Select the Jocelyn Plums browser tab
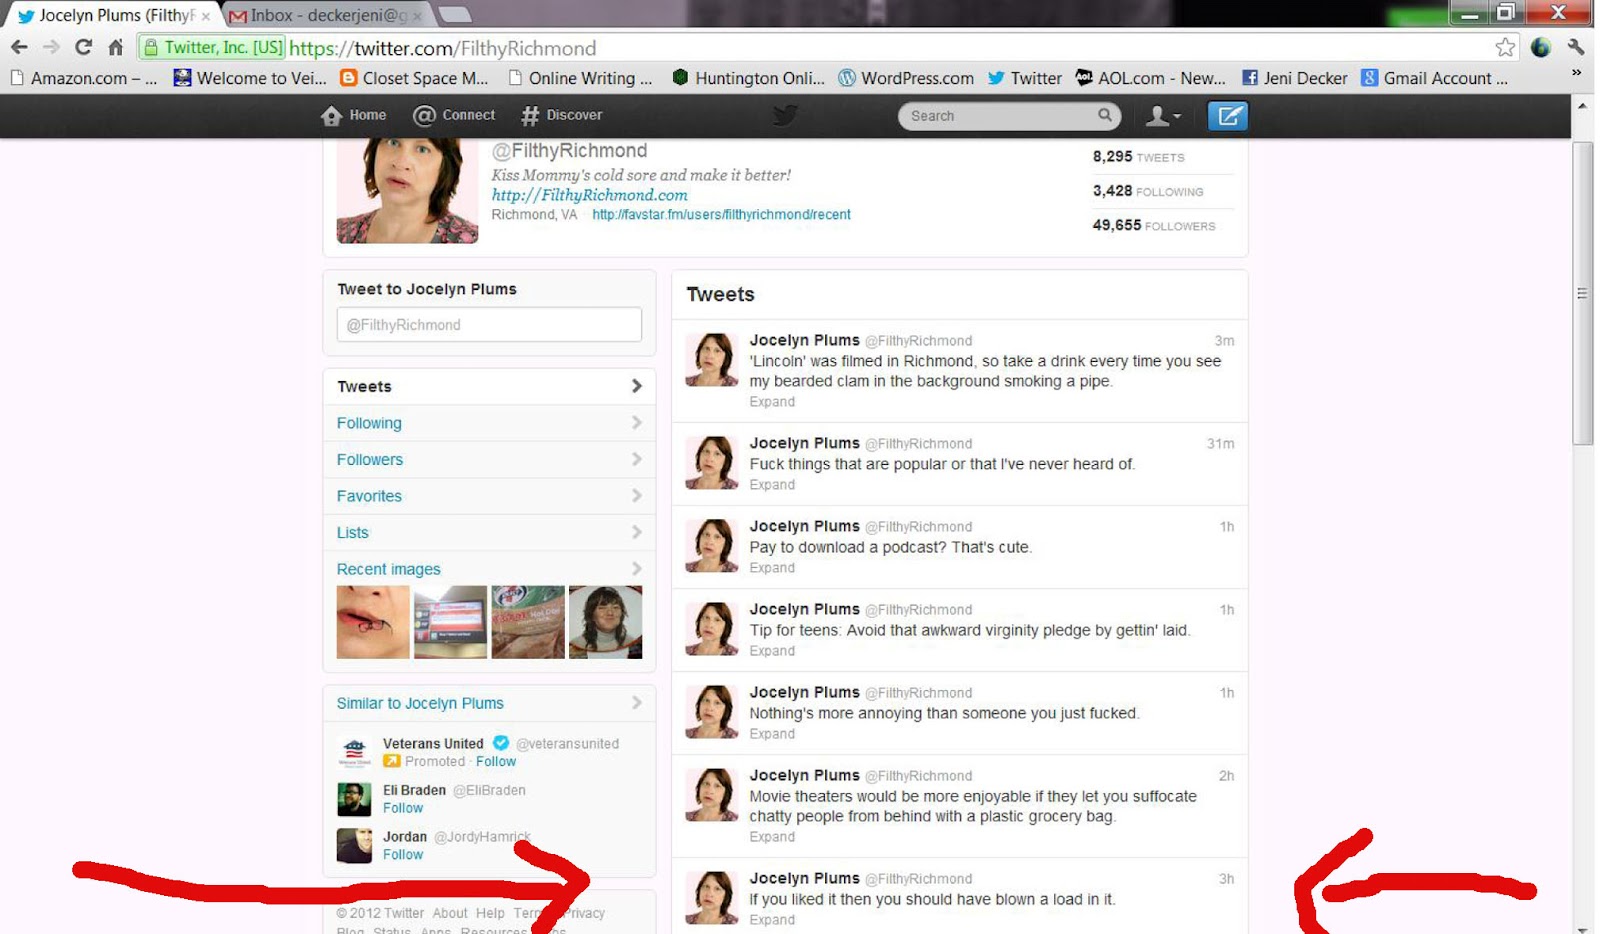 pos(113,15)
